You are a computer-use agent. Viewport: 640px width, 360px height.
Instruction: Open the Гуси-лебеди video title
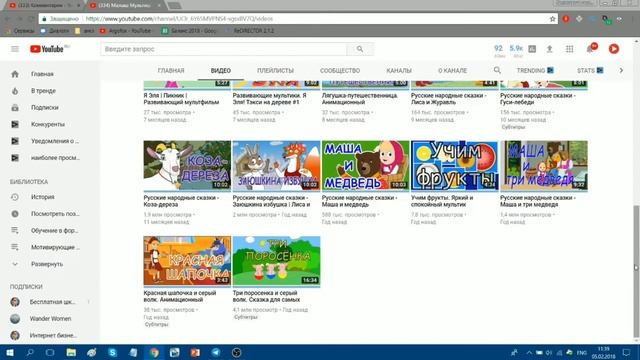(x=538, y=99)
